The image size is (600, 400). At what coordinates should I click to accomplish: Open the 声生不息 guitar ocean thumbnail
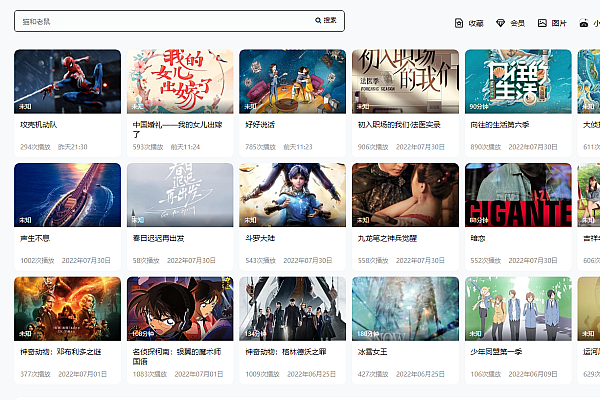[67, 195]
